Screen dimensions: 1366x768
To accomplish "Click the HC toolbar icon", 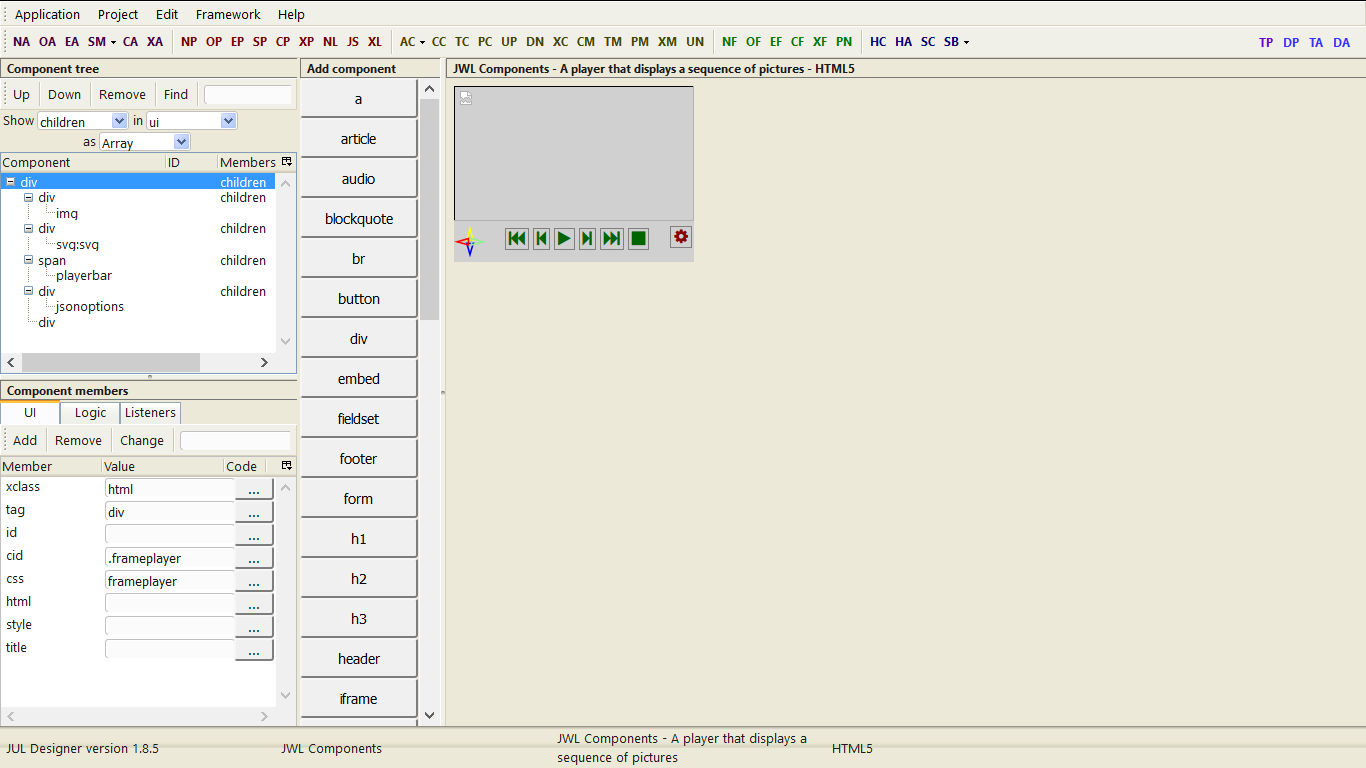I will (878, 41).
